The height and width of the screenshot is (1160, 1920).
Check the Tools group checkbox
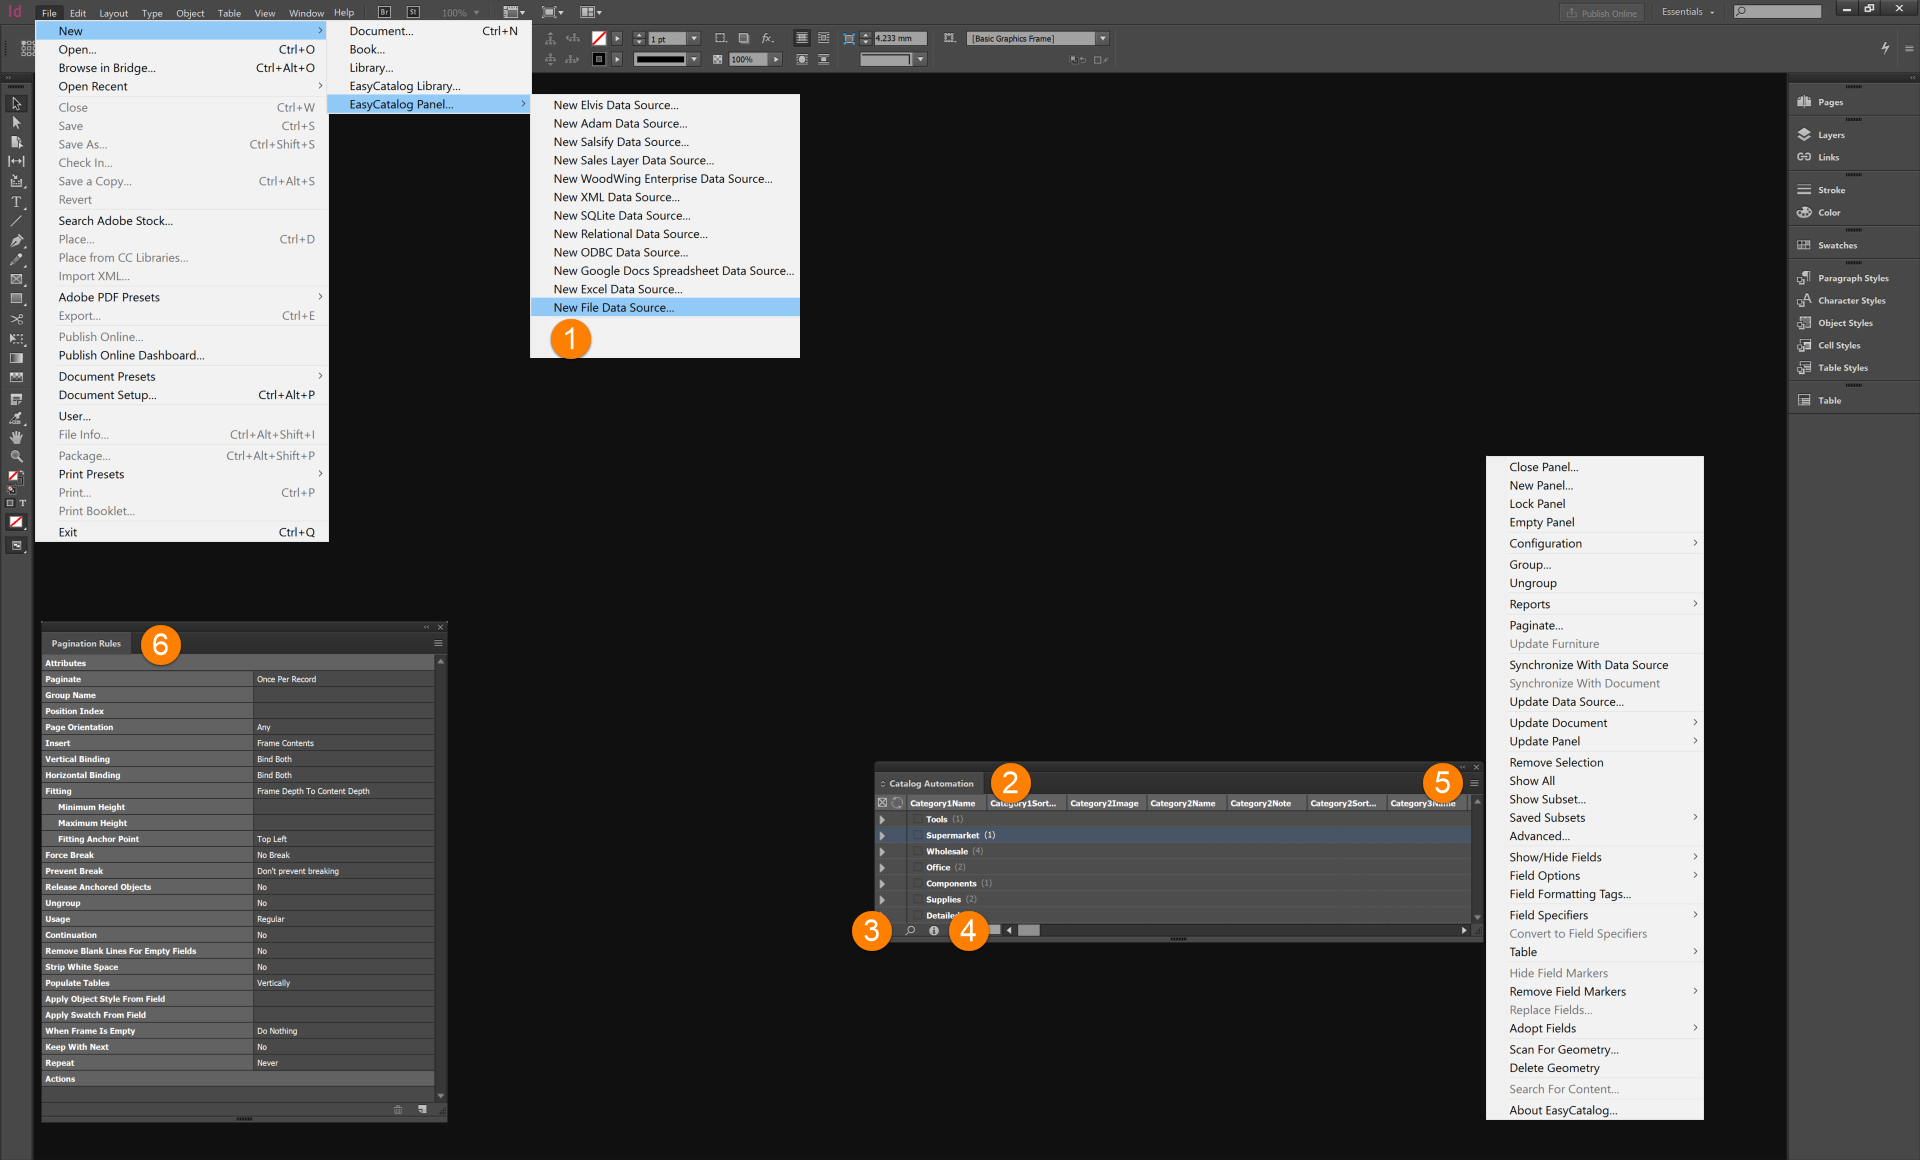click(x=917, y=819)
